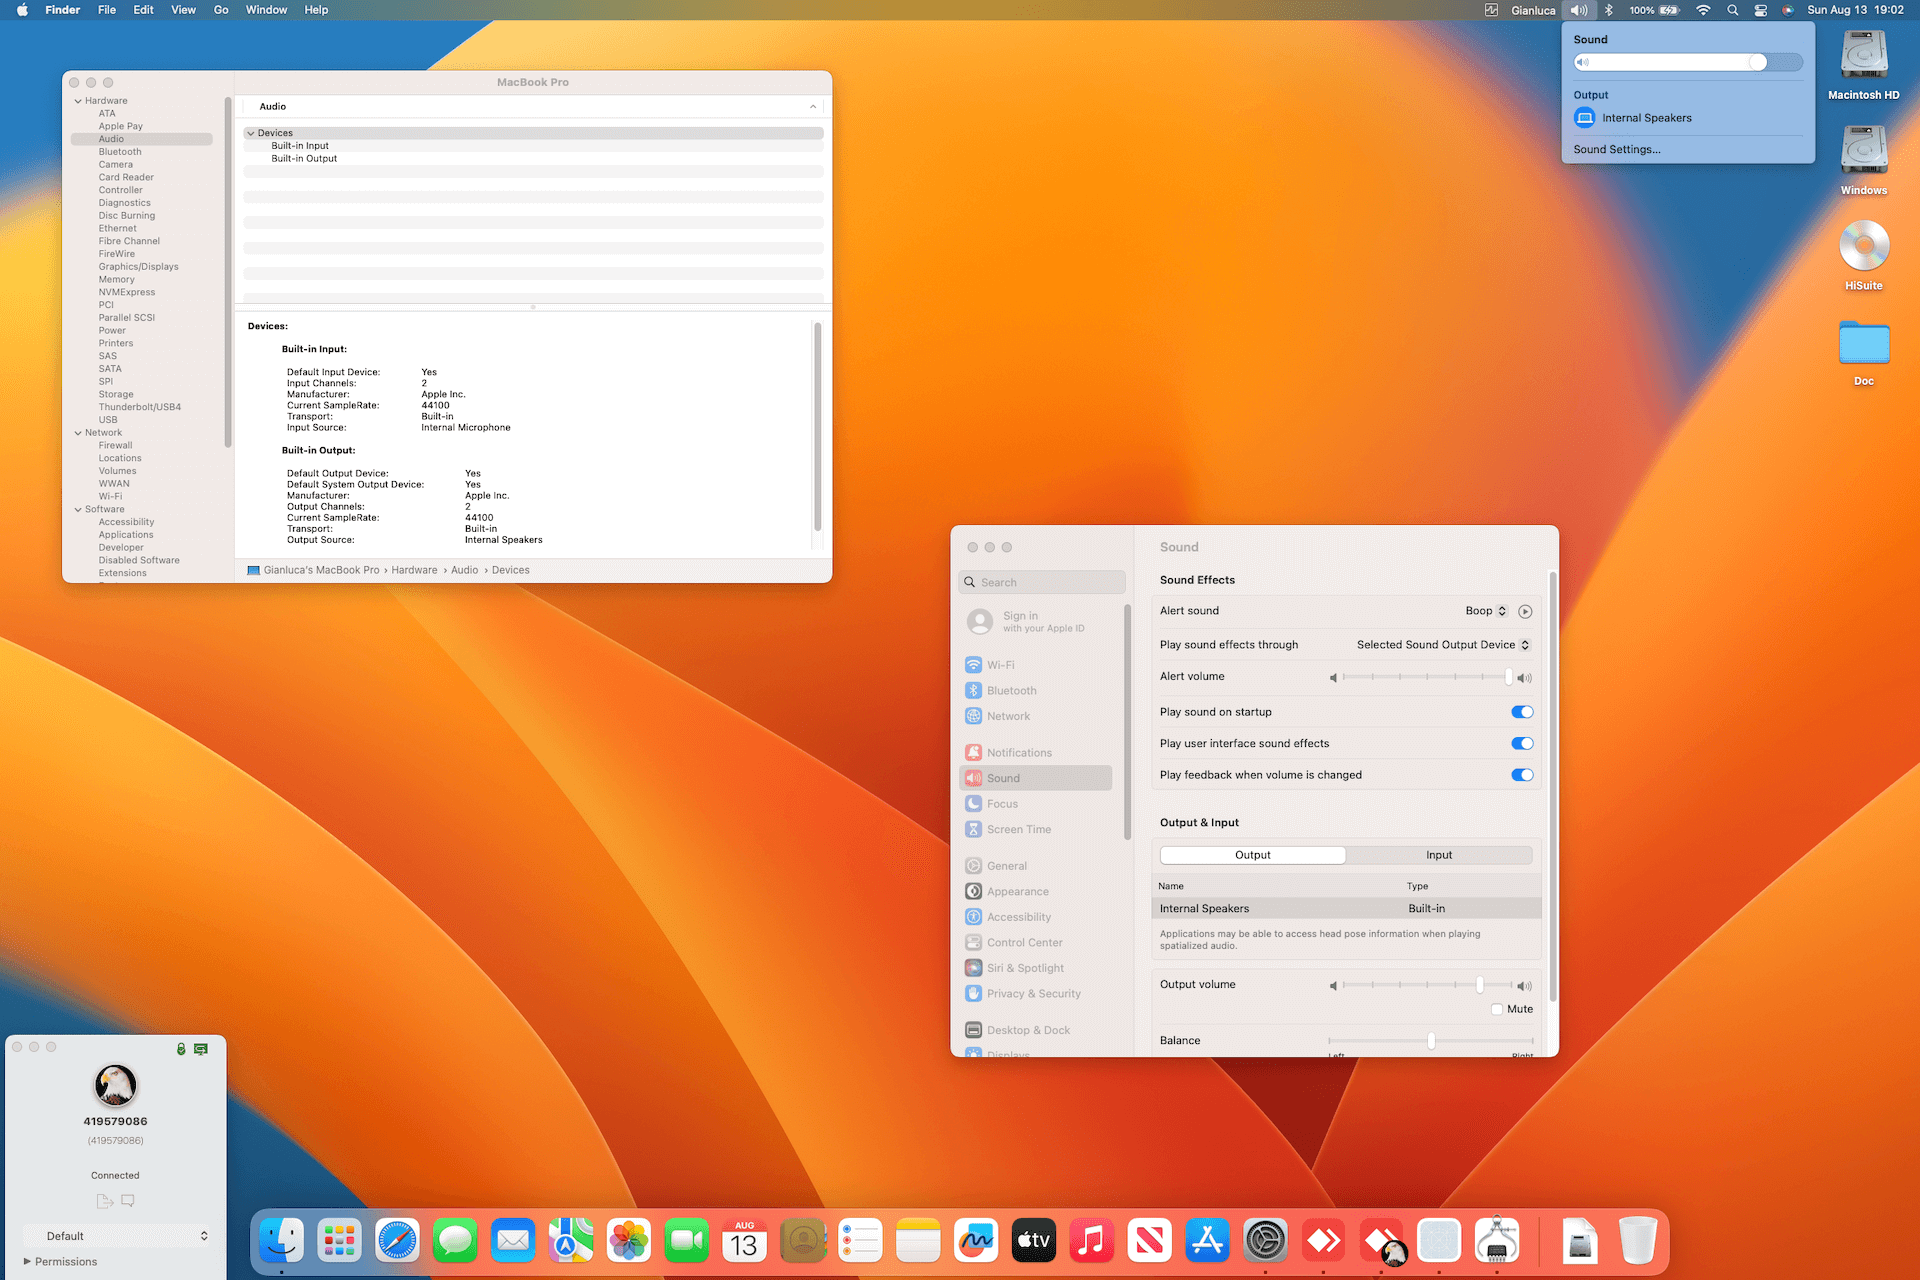Check the Mute checkbox
The width and height of the screenshot is (1920, 1280).
1497,1009
